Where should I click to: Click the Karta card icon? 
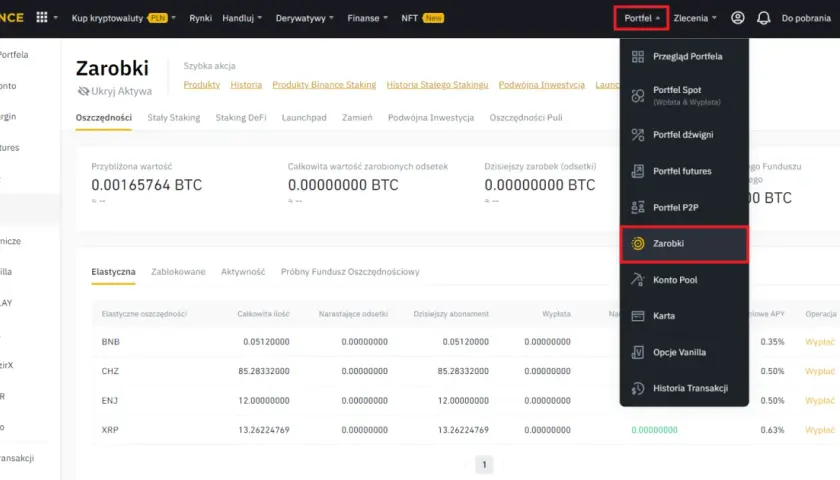(638, 316)
